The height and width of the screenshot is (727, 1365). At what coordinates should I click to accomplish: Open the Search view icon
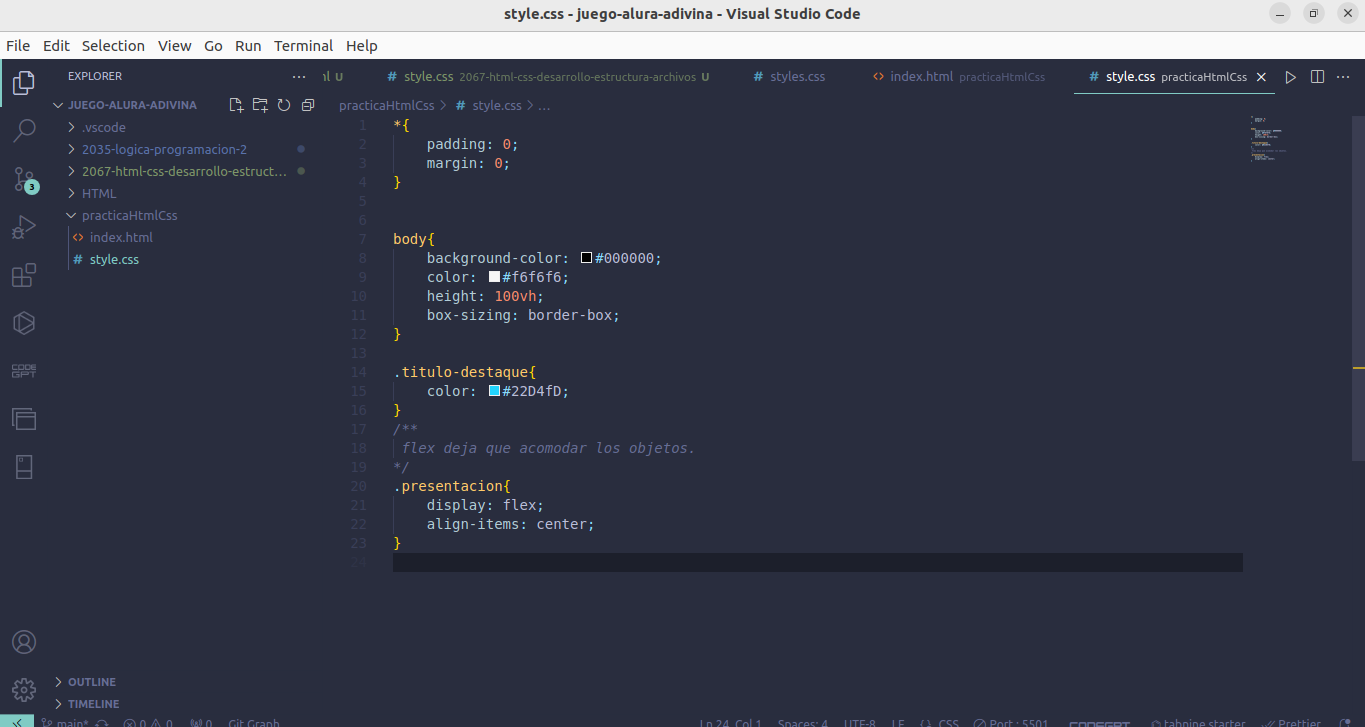pyautogui.click(x=24, y=130)
